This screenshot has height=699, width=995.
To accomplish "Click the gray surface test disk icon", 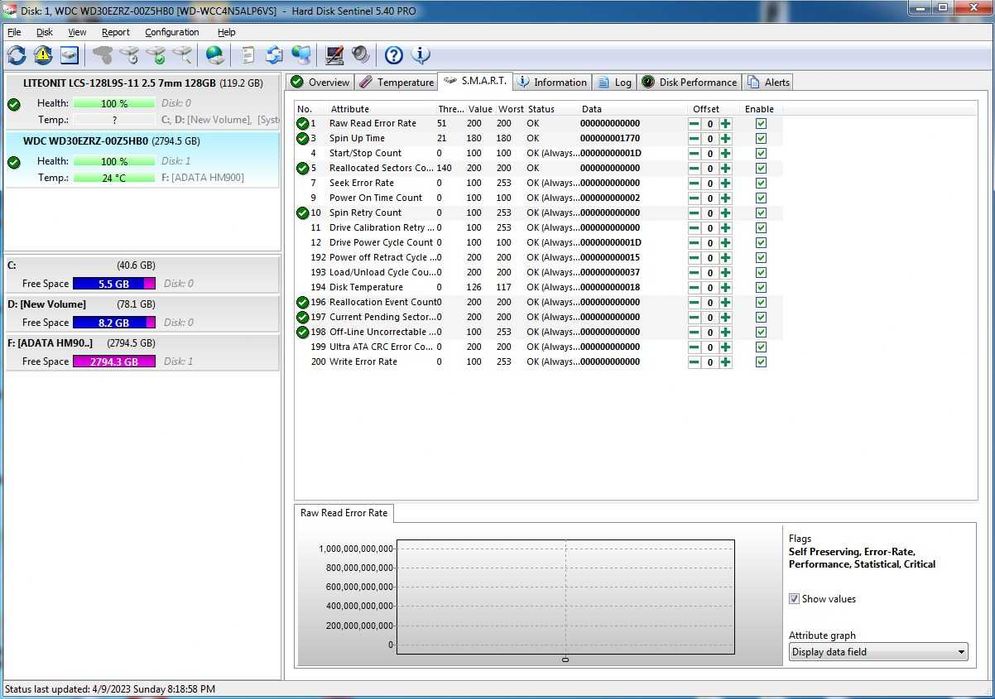I will [x=103, y=56].
